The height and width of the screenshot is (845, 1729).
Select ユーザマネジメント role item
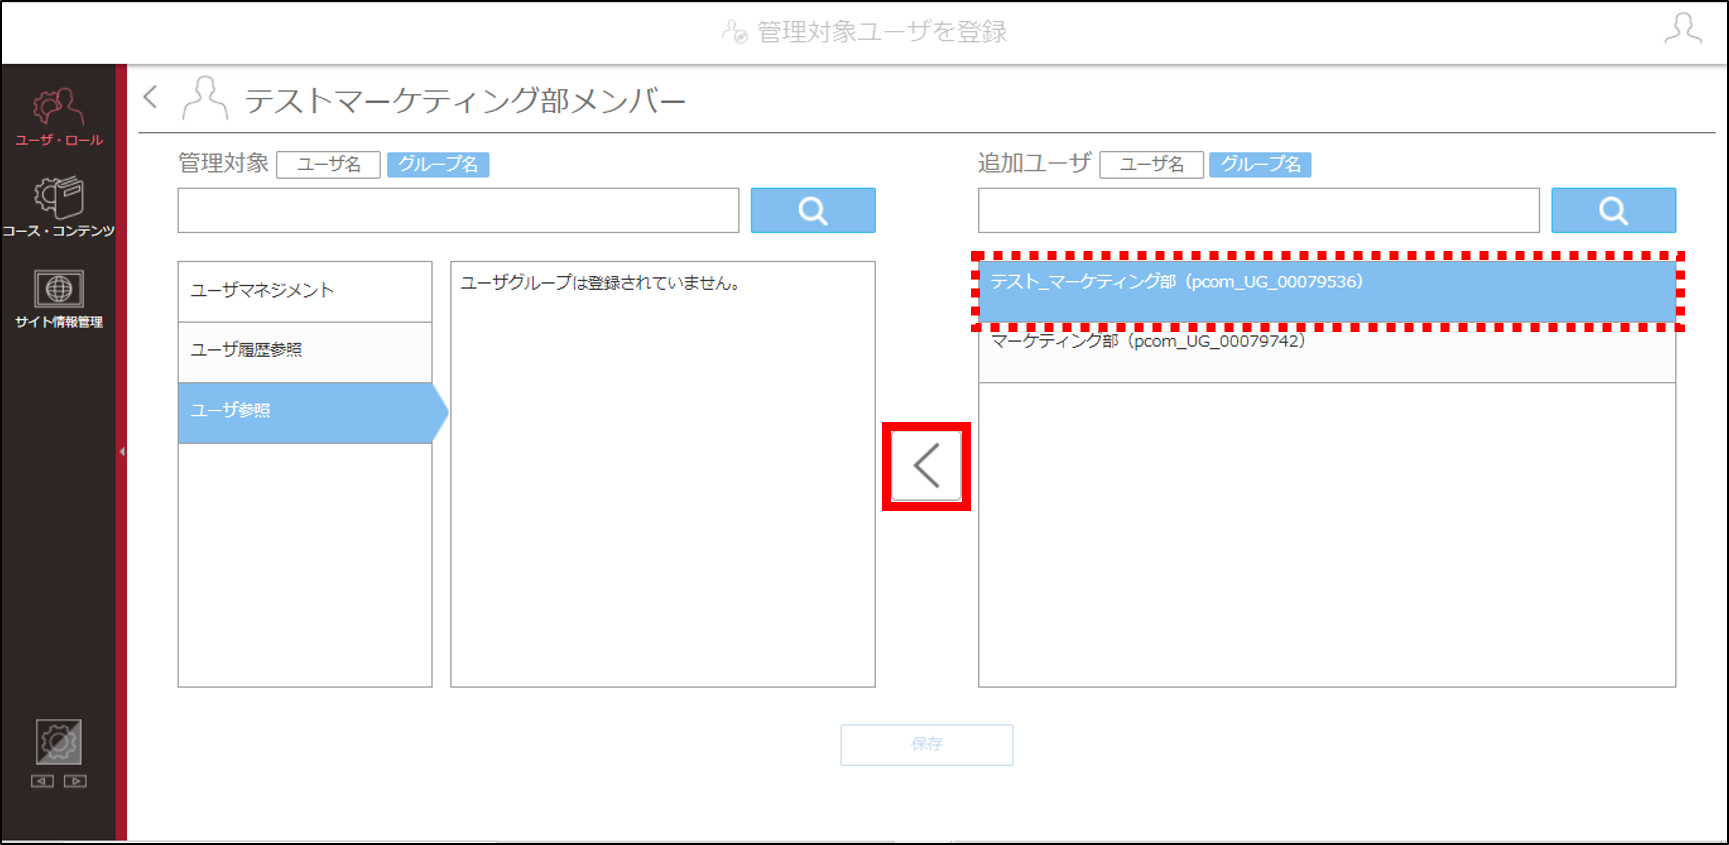click(305, 291)
